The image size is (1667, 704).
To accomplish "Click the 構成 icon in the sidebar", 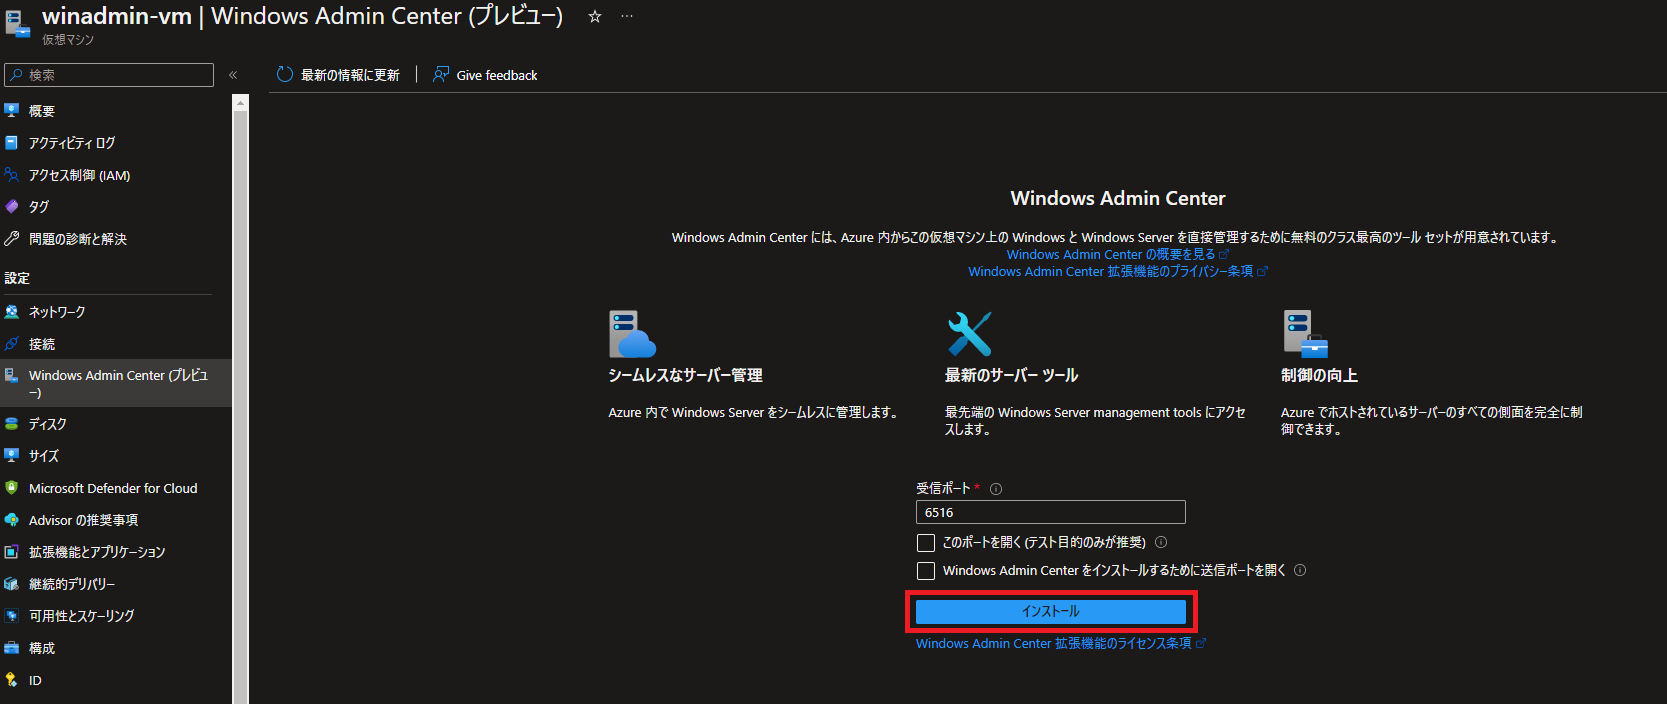I will pos(12,648).
